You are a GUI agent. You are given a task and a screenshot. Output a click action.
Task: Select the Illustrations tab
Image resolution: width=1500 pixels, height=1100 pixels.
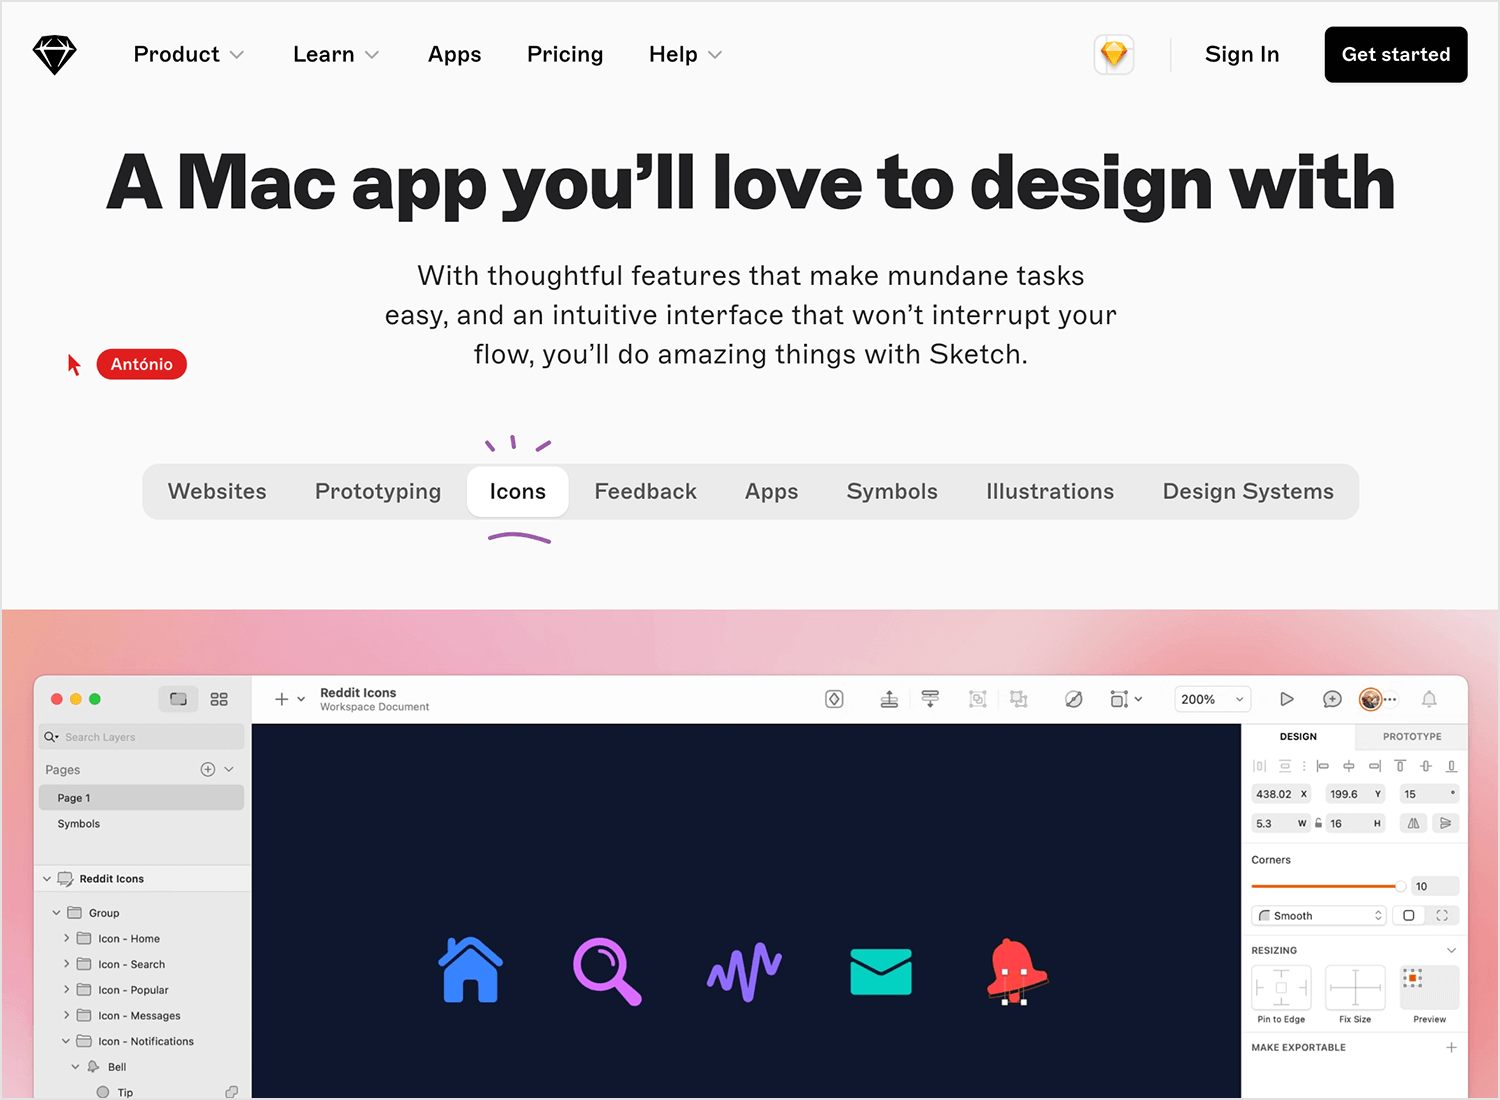pos(1050,491)
